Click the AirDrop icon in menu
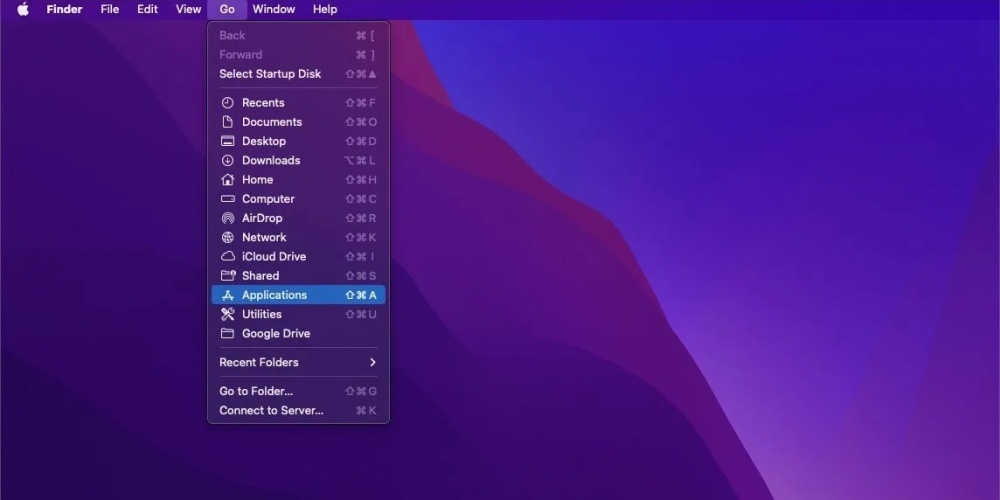The height and width of the screenshot is (500, 1000). pyautogui.click(x=227, y=218)
